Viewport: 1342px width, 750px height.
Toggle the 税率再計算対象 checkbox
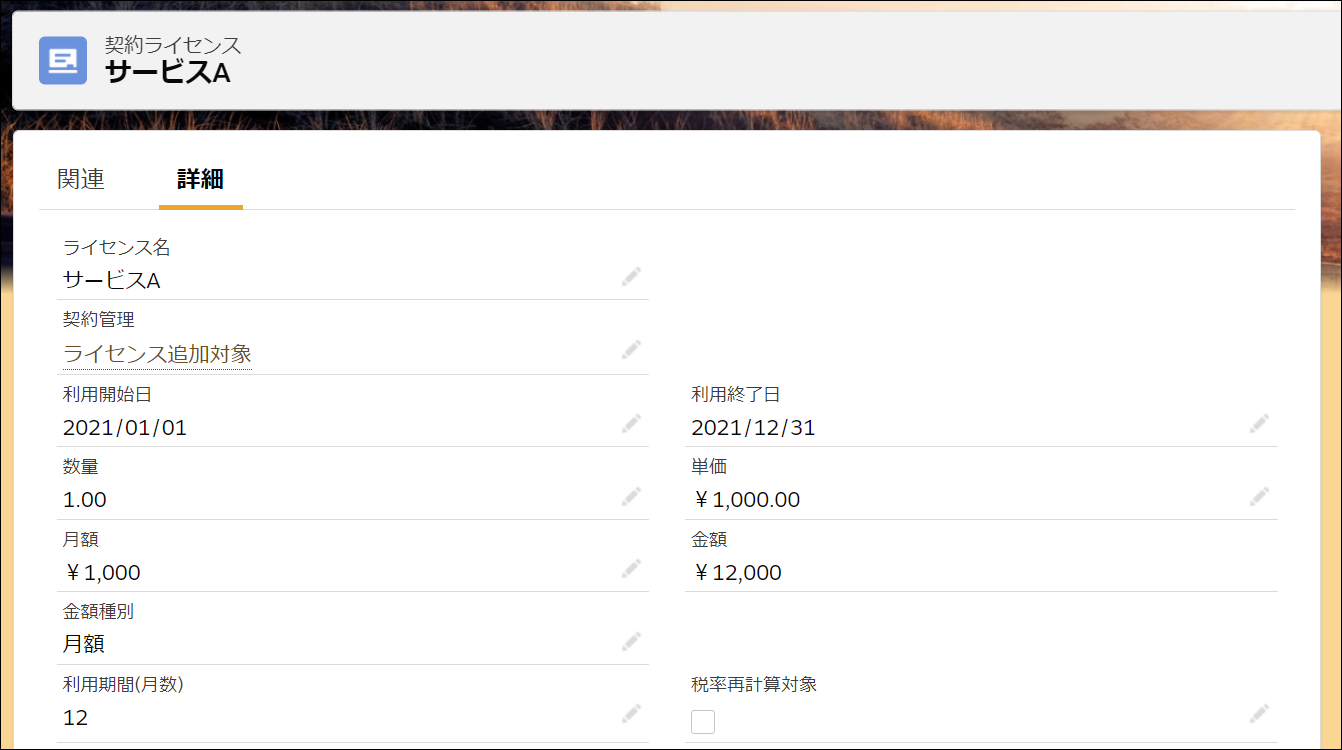point(703,721)
